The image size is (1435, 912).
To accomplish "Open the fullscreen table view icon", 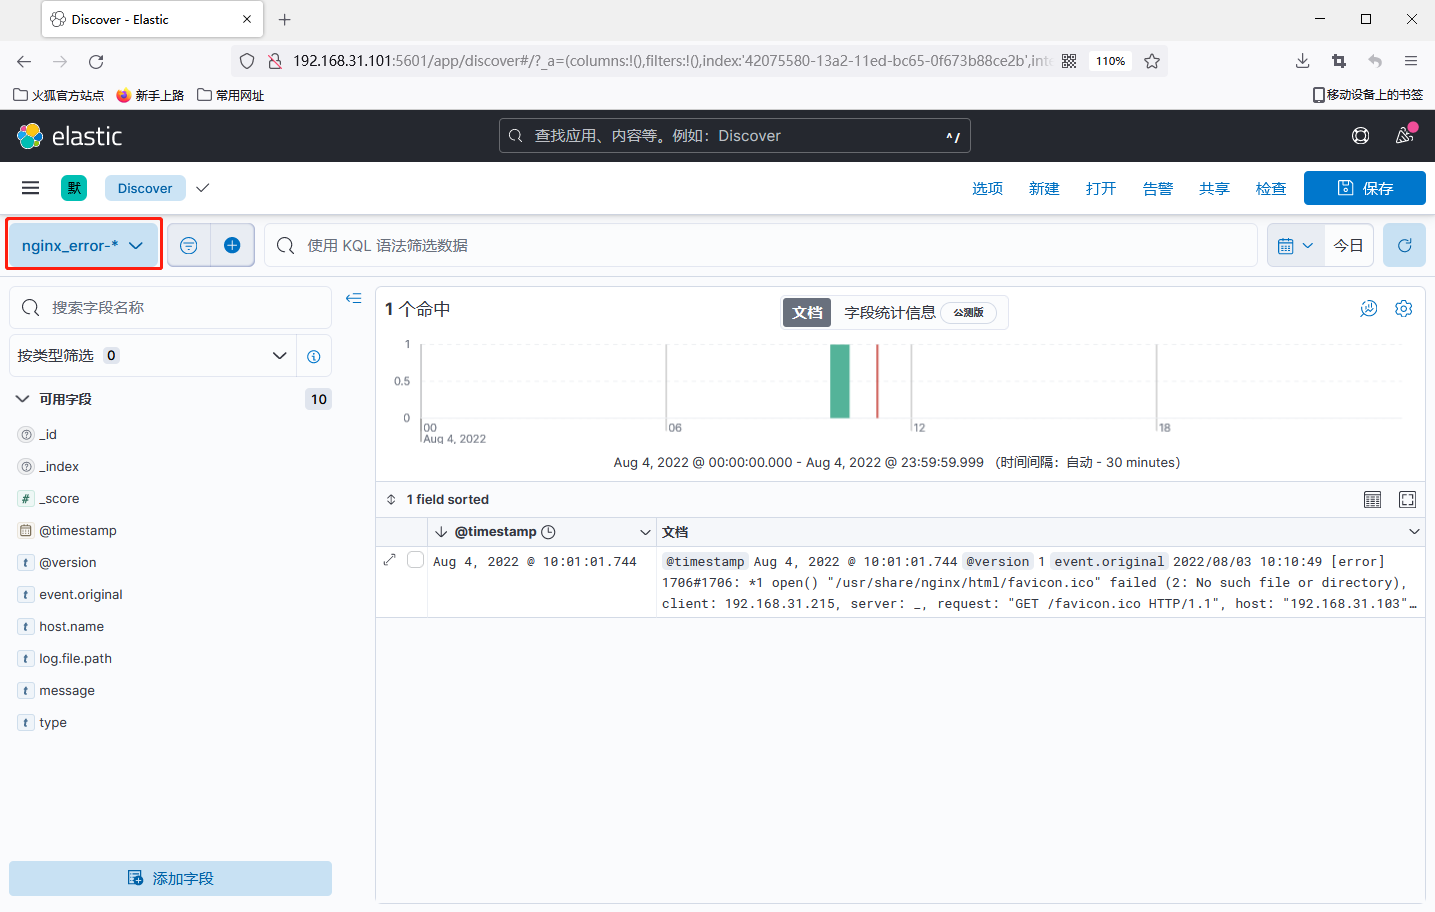I will [x=1407, y=499].
